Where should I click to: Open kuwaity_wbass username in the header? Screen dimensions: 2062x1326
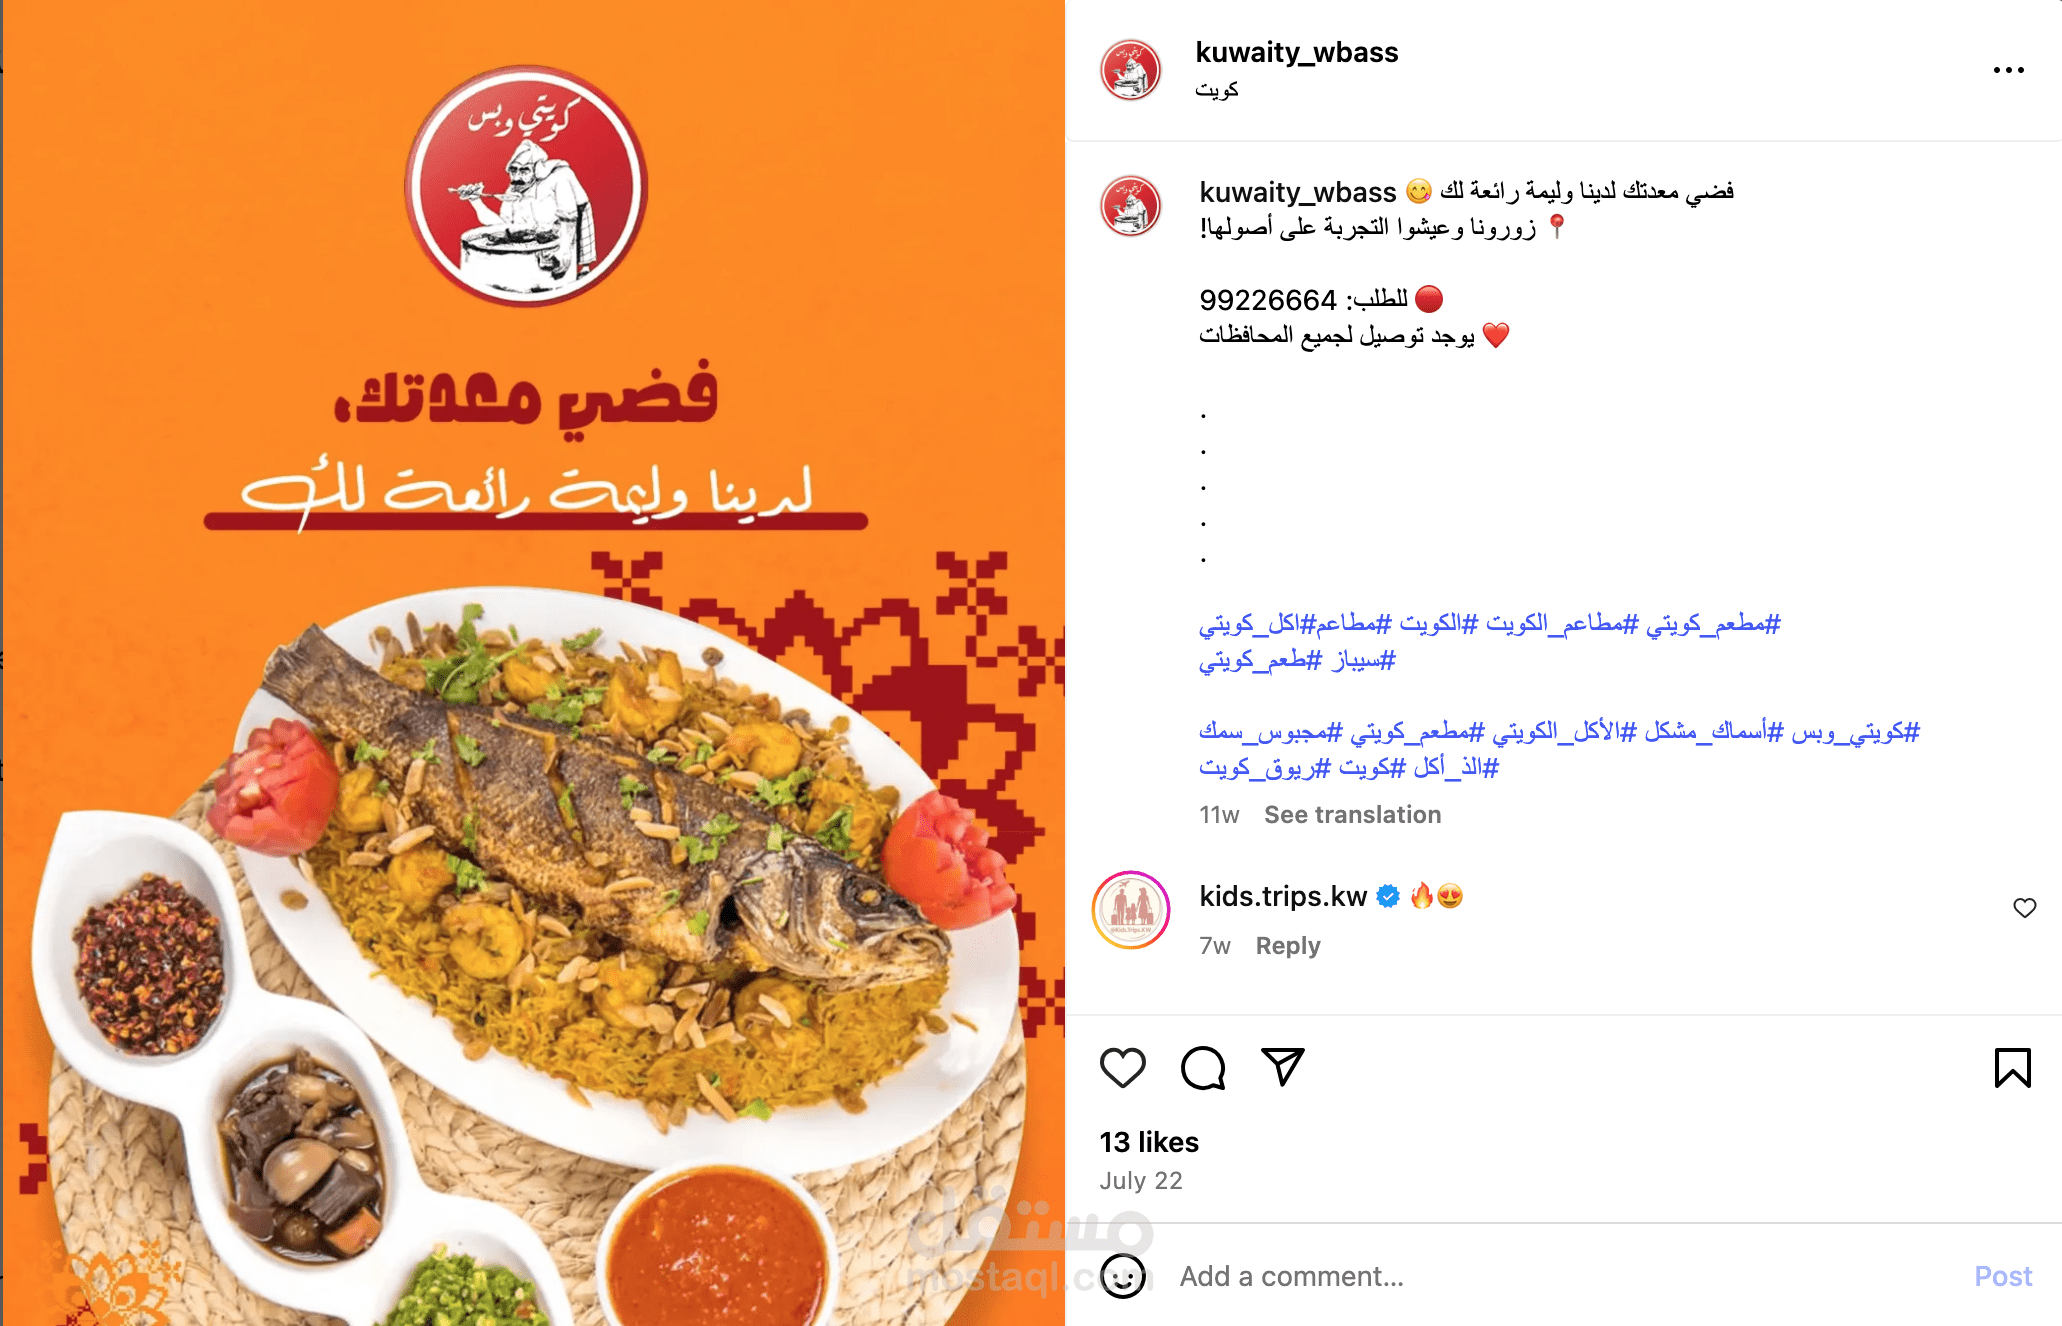pos(1297,52)
